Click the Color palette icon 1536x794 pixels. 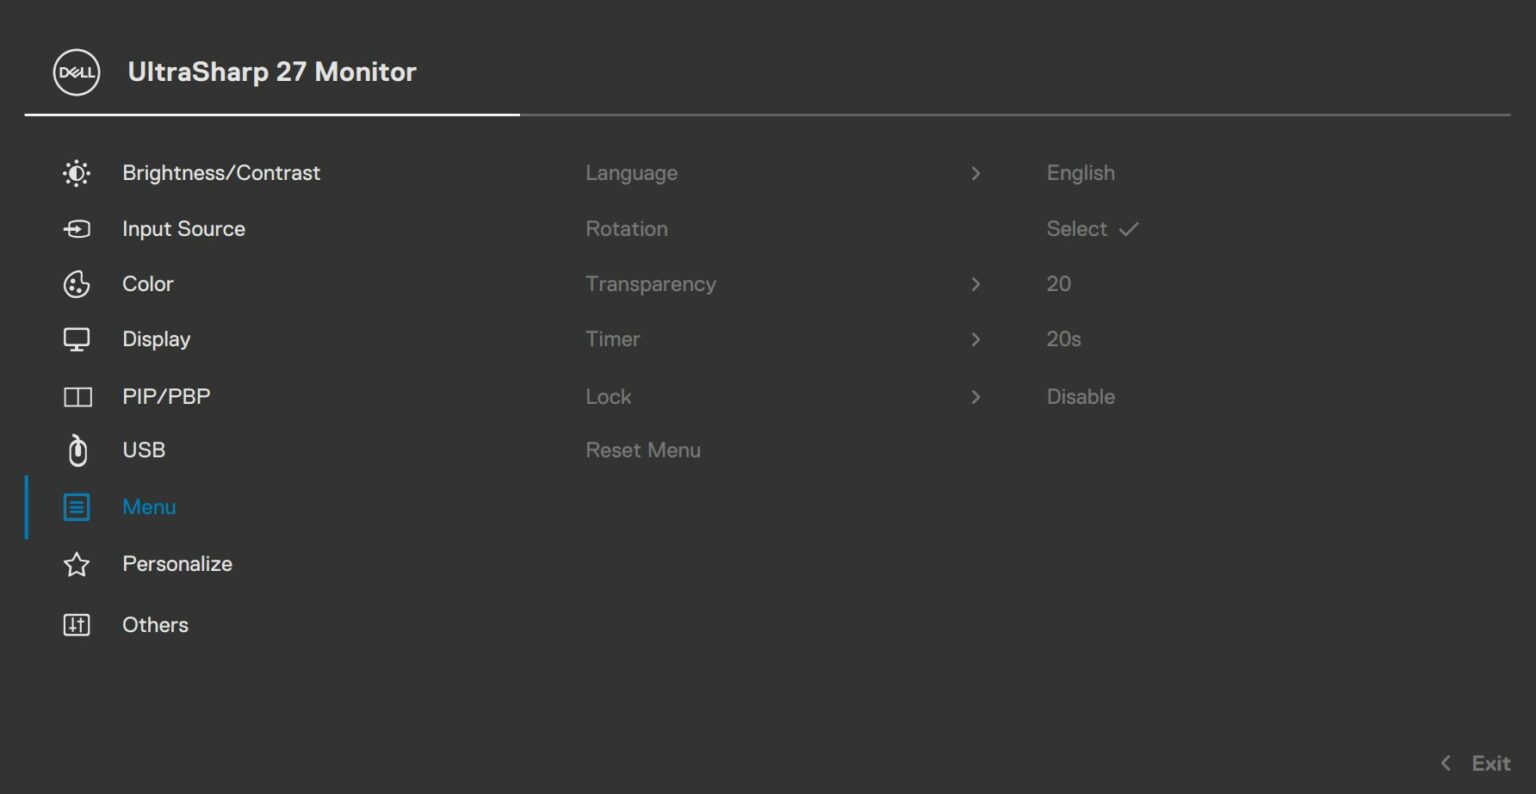tap(76, 284)
